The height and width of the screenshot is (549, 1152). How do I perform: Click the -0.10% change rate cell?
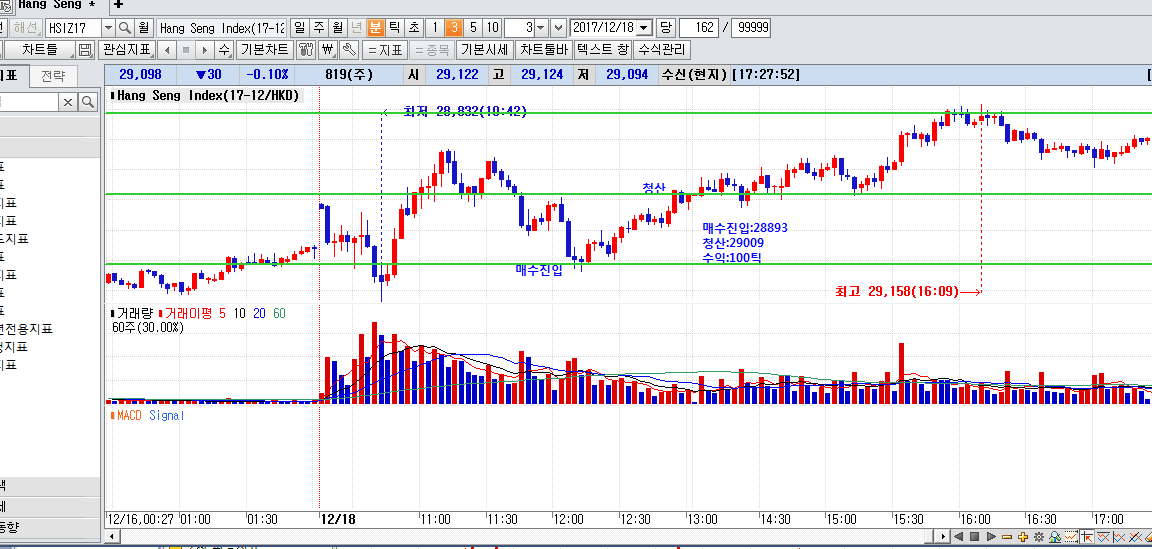coord(268,74)
